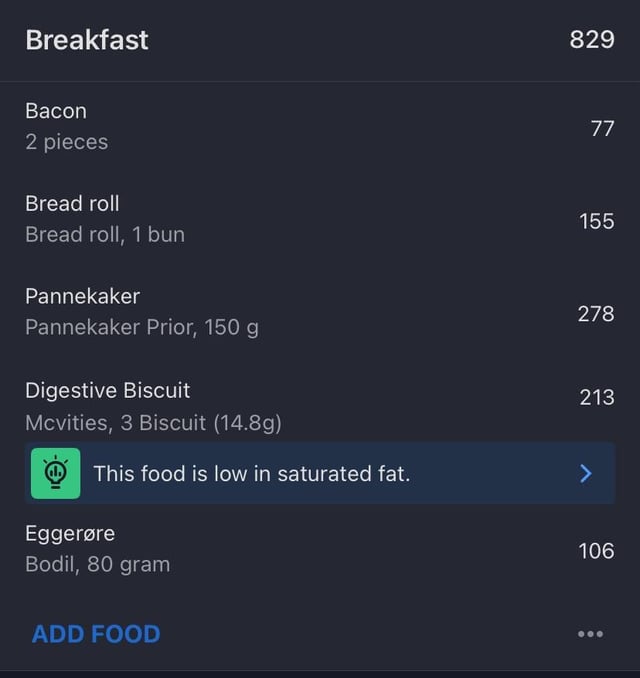Open the Bread roll food entry
This screenshot has width=640, height=678.
pos(72,204)
